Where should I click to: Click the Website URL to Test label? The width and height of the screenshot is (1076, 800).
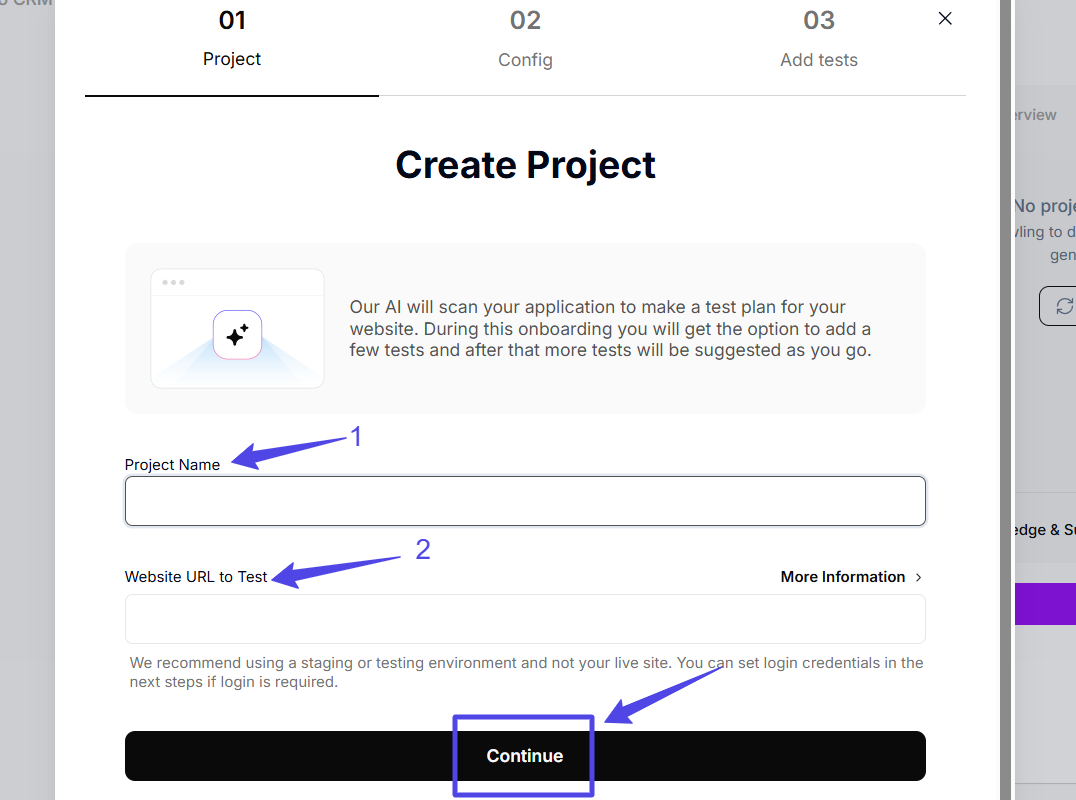click(196, 577)
